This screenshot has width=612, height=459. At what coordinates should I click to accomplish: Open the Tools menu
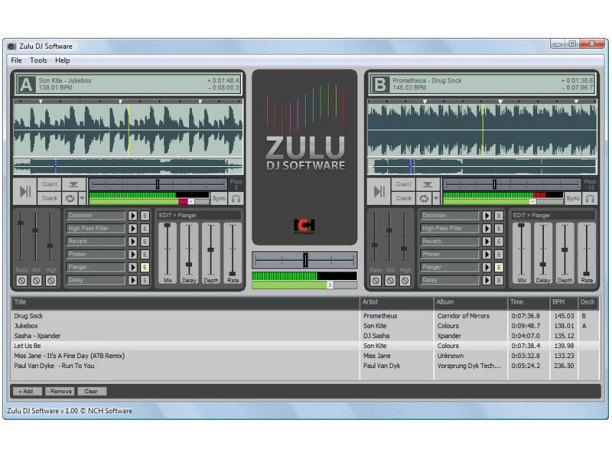point(38,60)
